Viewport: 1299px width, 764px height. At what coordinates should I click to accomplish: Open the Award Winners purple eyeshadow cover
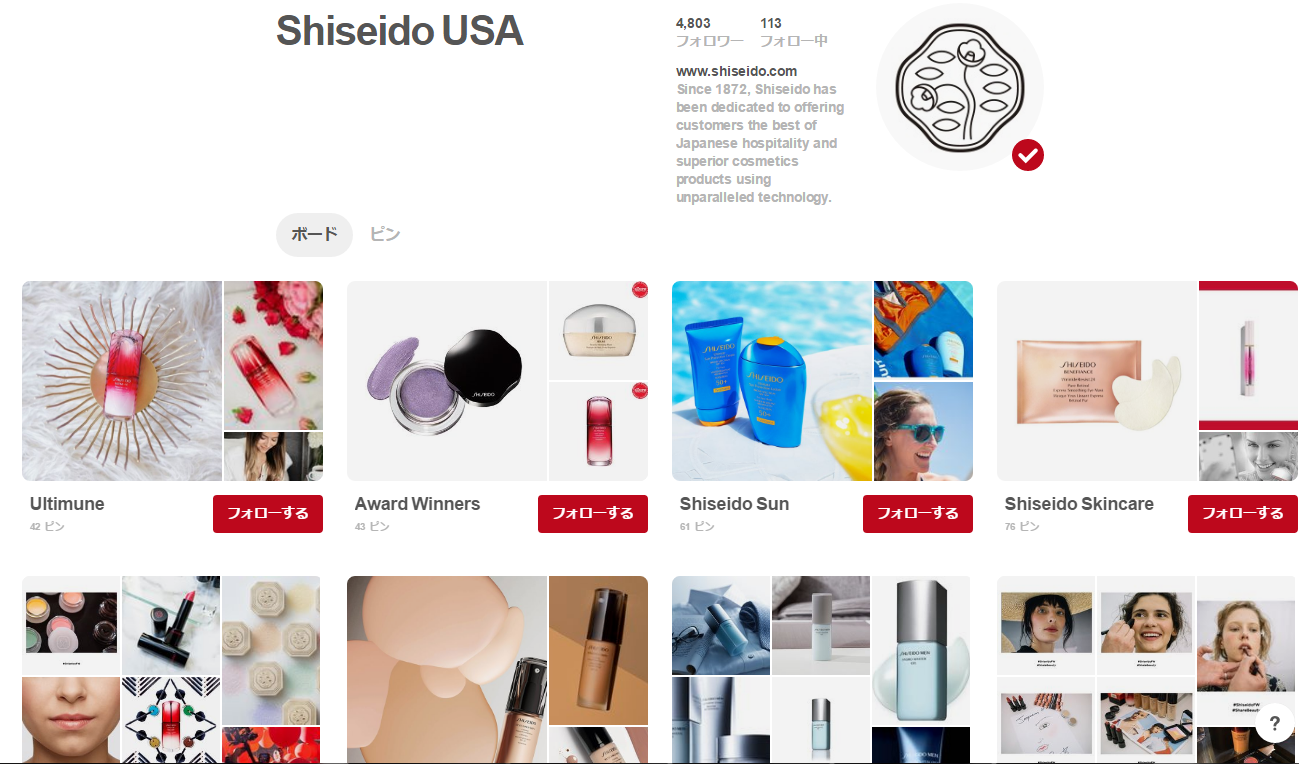point(447,381)
